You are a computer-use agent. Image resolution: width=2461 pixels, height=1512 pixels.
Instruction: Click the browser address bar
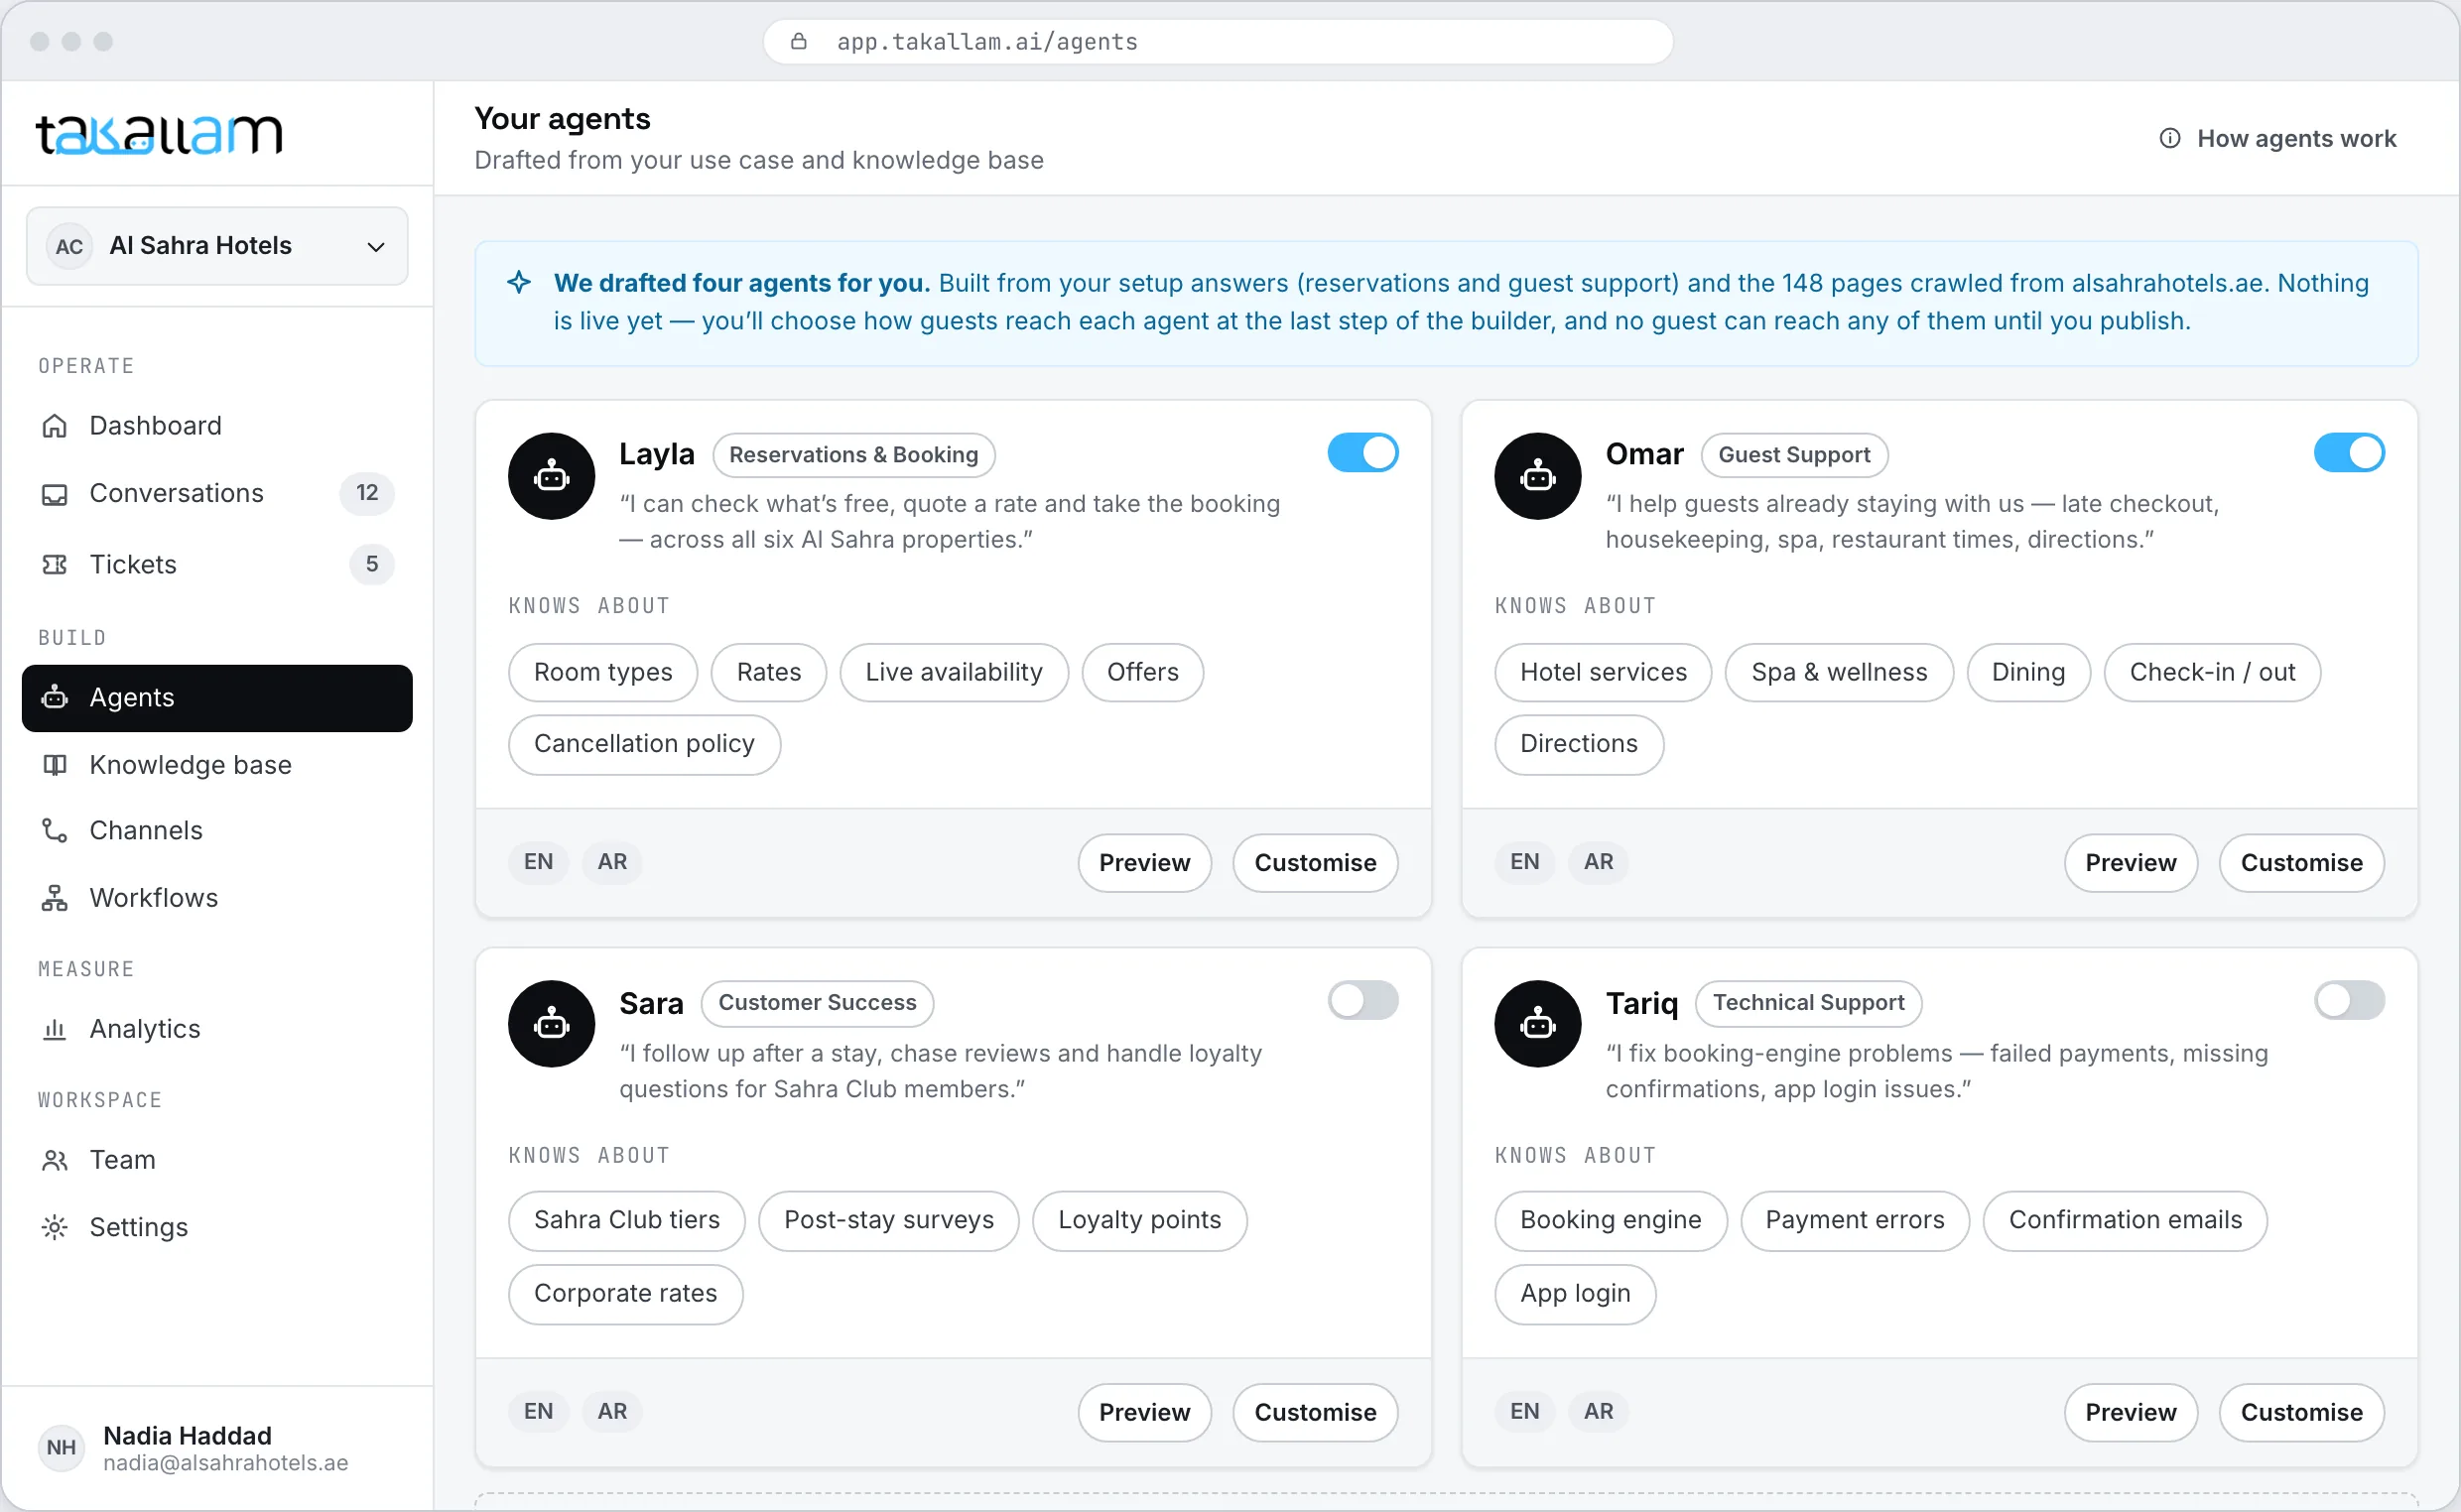click(x=1218, y=41)
